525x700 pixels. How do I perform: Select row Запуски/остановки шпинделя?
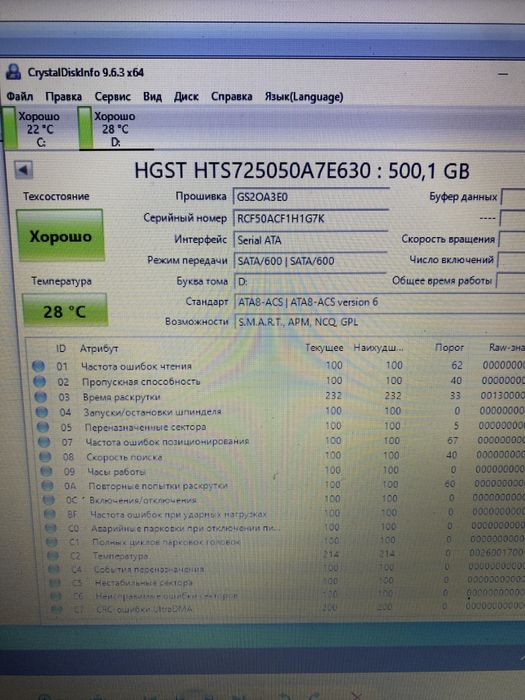click(x=279, y=411)
